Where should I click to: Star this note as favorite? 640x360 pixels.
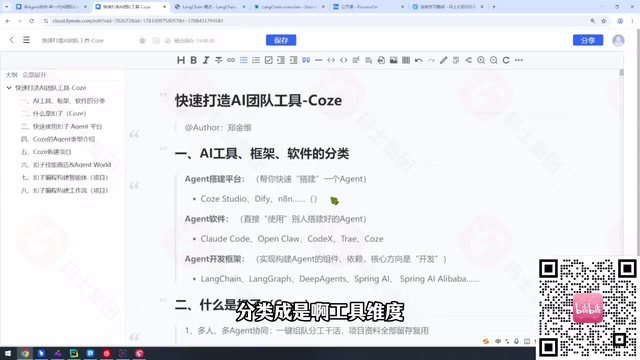(142, 40)
